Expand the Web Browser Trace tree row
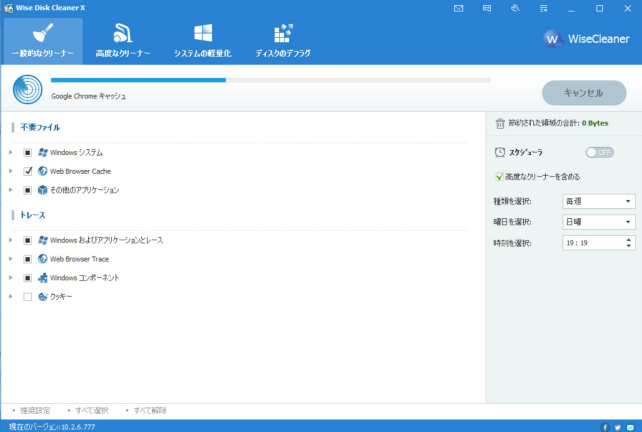This screenshot has width=642, height=432. coord(11,259)
